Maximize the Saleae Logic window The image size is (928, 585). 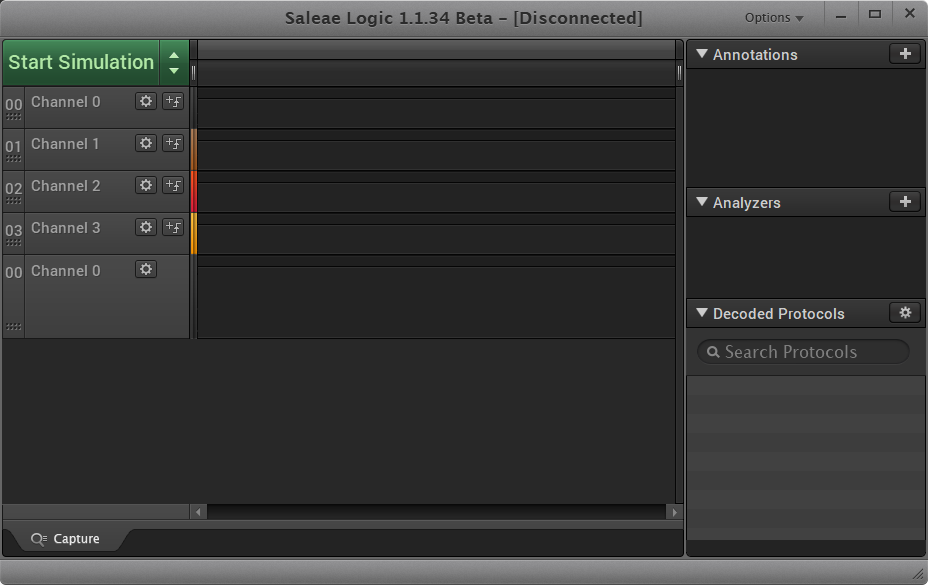(875, 15)
